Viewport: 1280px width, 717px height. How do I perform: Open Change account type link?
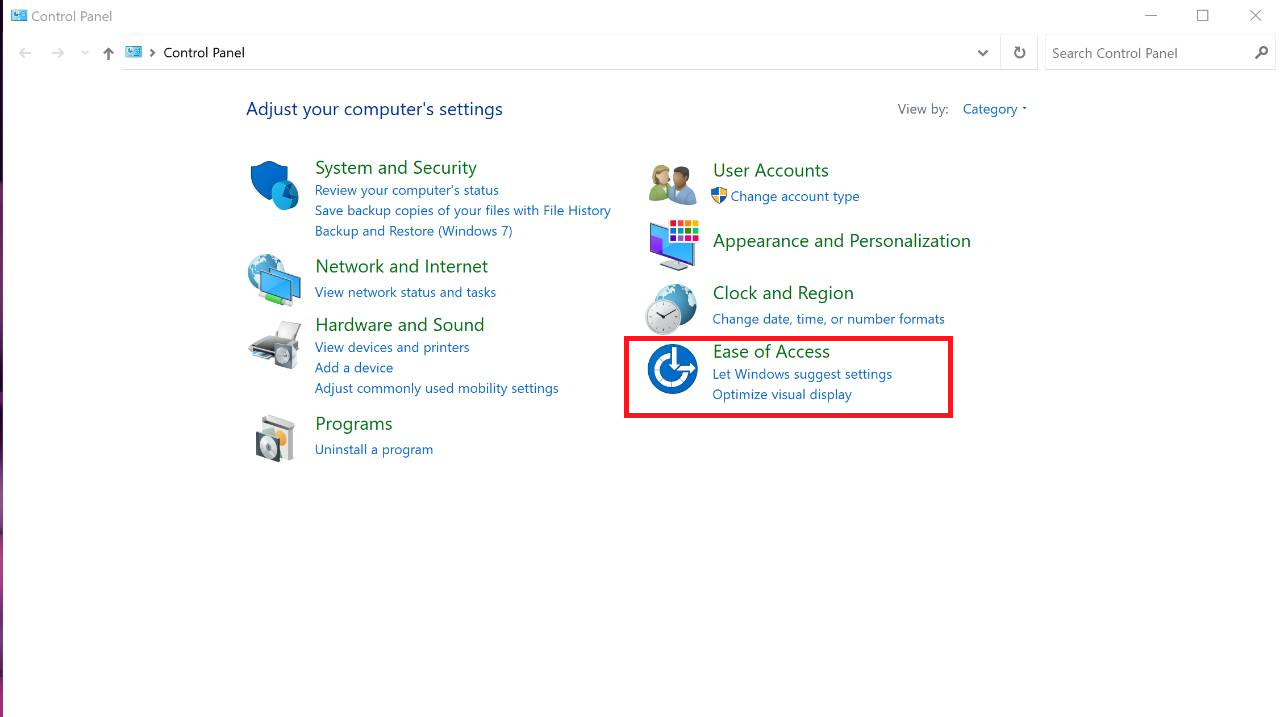pos(794,196)
